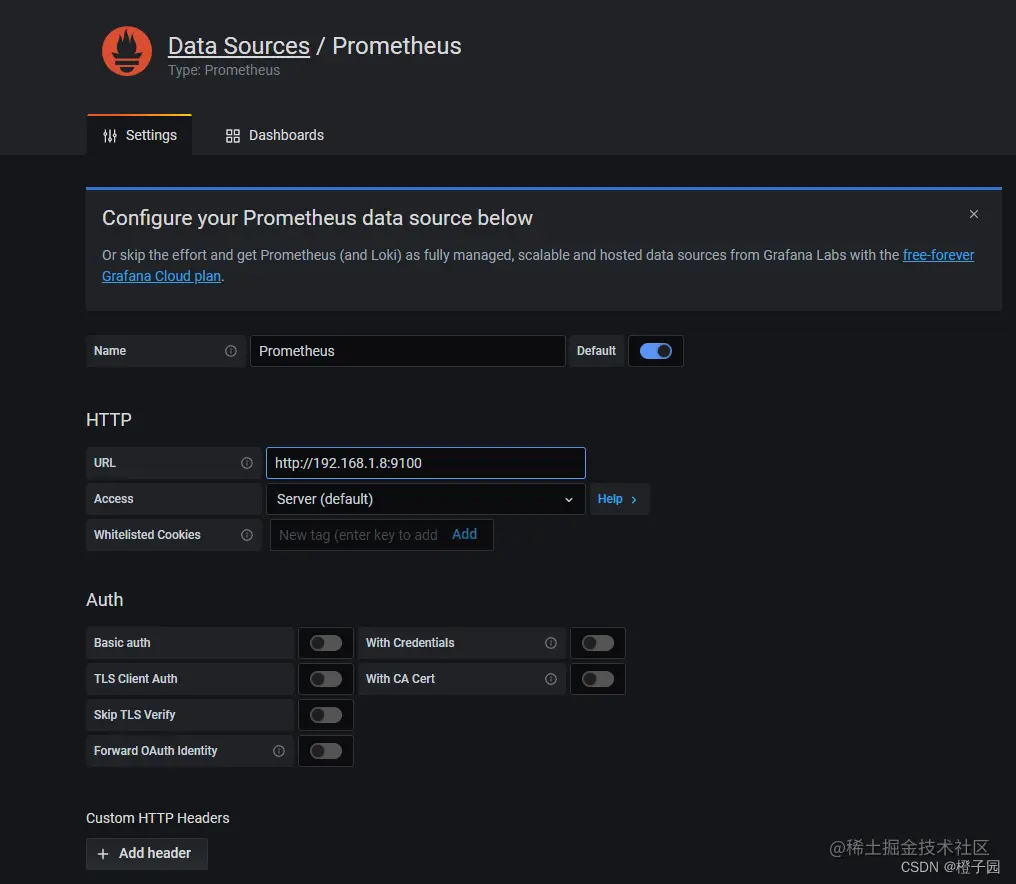Click the URL input field
This screenshot has height=884, width=1016.
coord(426,463)
